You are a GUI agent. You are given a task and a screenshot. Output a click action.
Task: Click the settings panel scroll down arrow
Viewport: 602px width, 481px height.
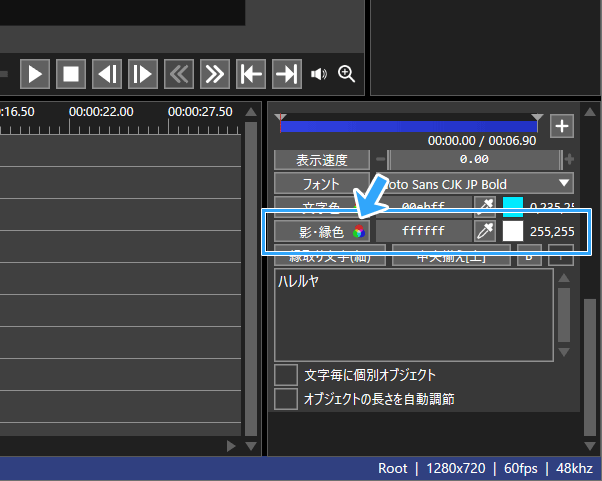click(x=590, y=446)
